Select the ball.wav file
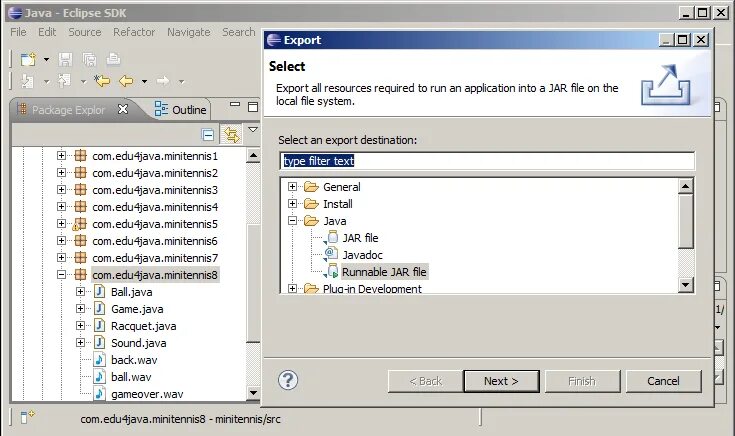This screenshot has width=735, height=436. pyautogui.click(x=131, y=377)
